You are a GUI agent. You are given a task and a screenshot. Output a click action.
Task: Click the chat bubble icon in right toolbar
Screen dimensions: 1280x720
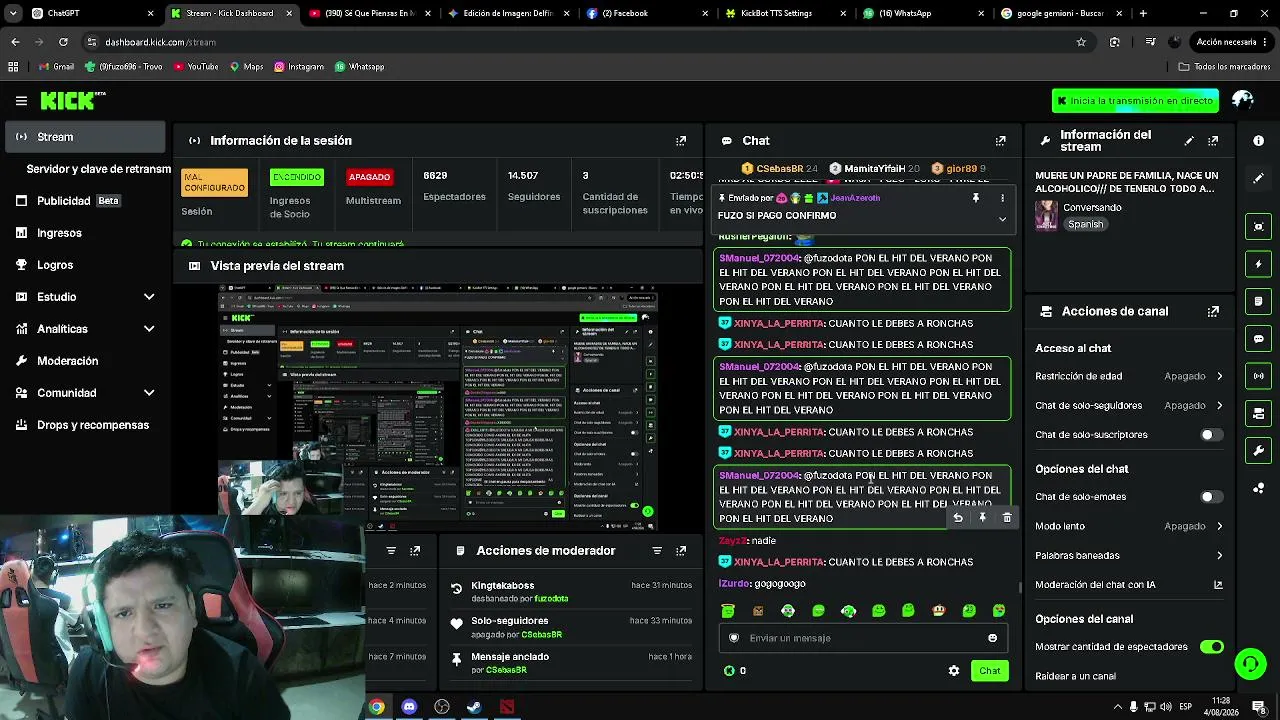click(x=1258, y=339)
